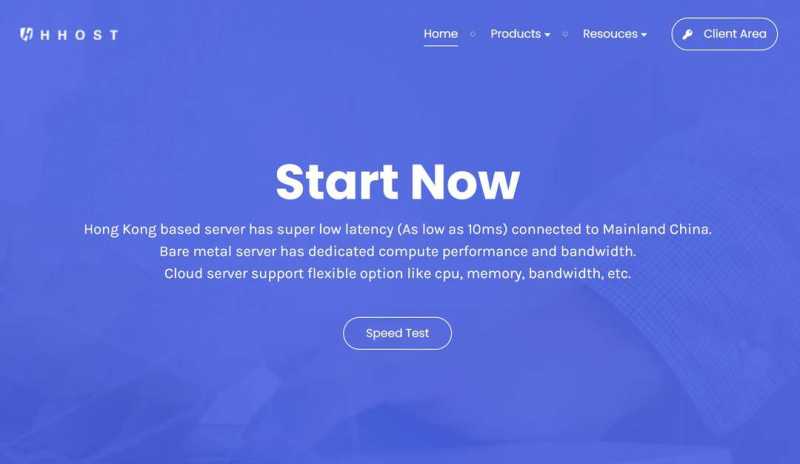The height and width of the screenshot is (464, 800).
Task: Click the Cloud server support sentence
Action: (397, 274)
